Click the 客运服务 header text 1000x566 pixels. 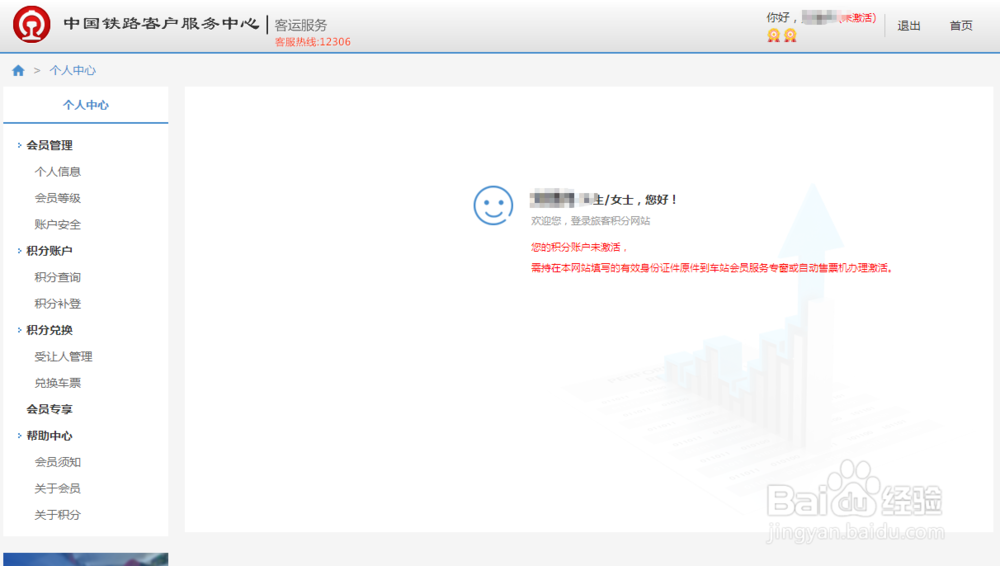[300, 25]
